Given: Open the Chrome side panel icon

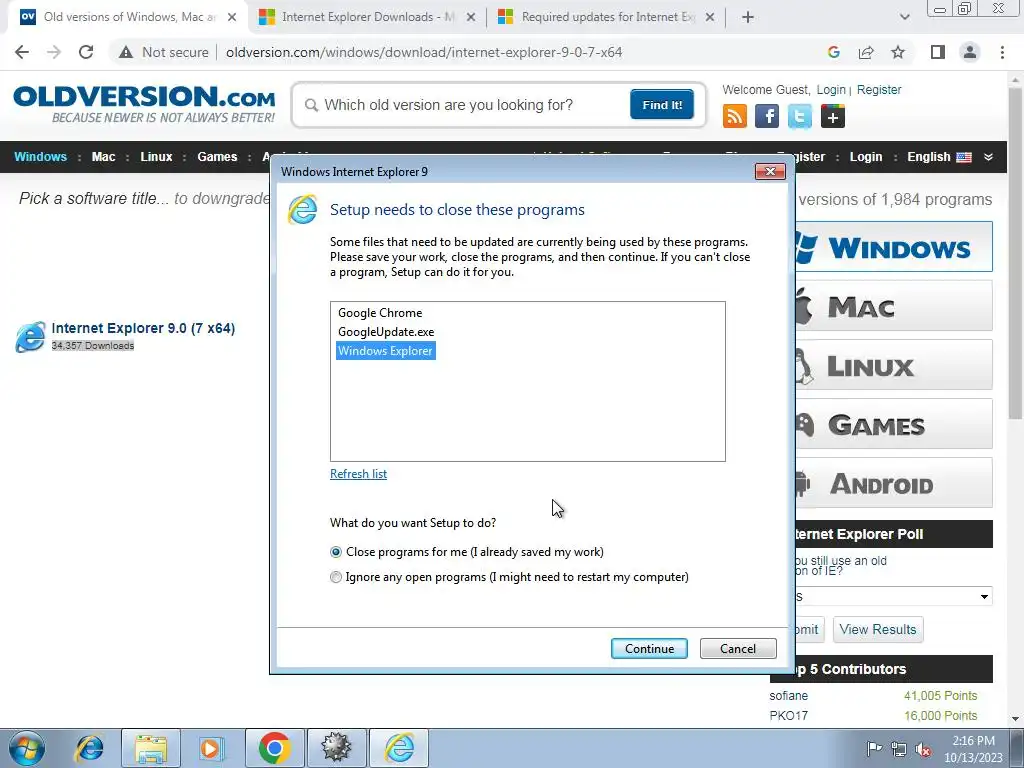Looking at the screenshot, I should [938, 52].
